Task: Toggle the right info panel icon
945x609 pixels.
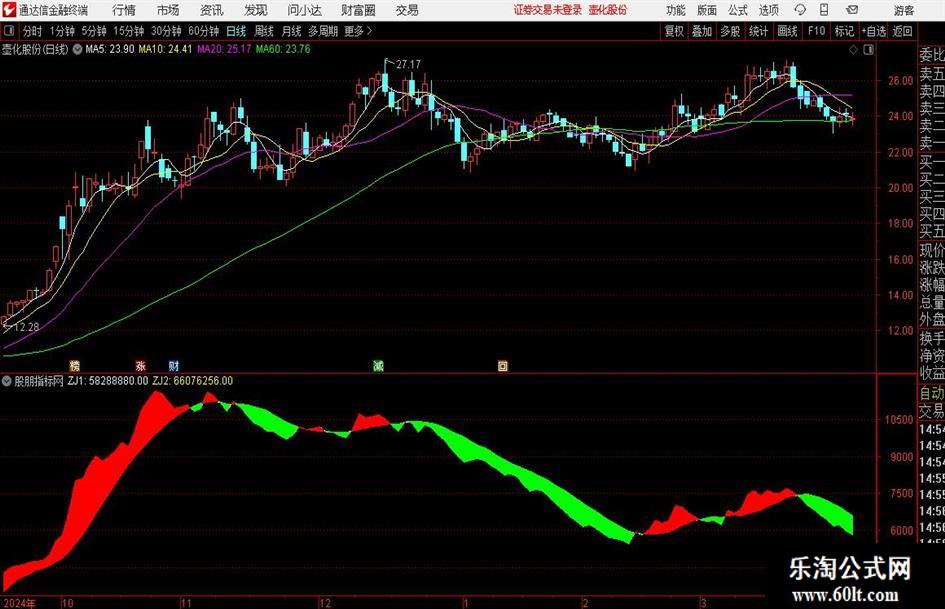Action: pyautogui.click(x=868, y=50)
